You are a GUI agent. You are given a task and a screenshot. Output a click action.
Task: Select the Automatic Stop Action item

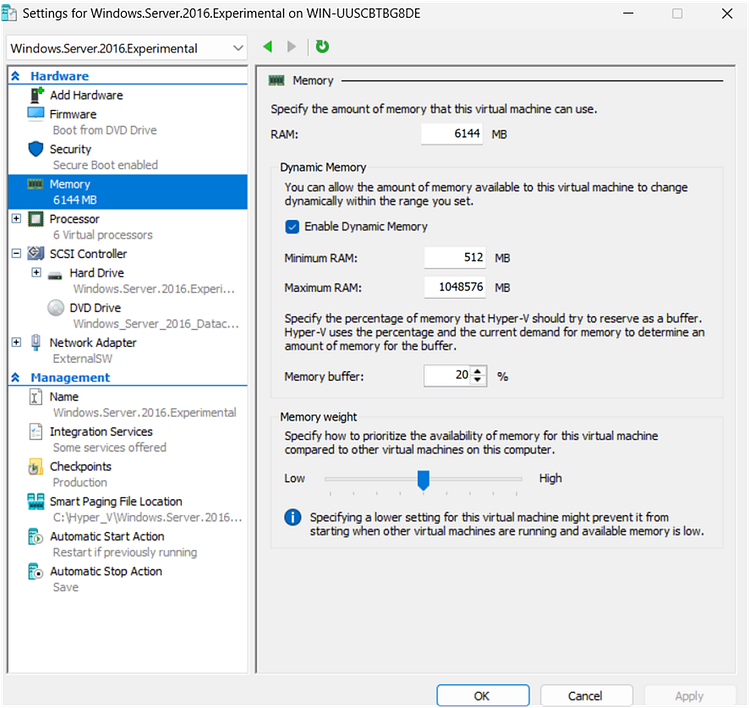click(x=106, y=571)
